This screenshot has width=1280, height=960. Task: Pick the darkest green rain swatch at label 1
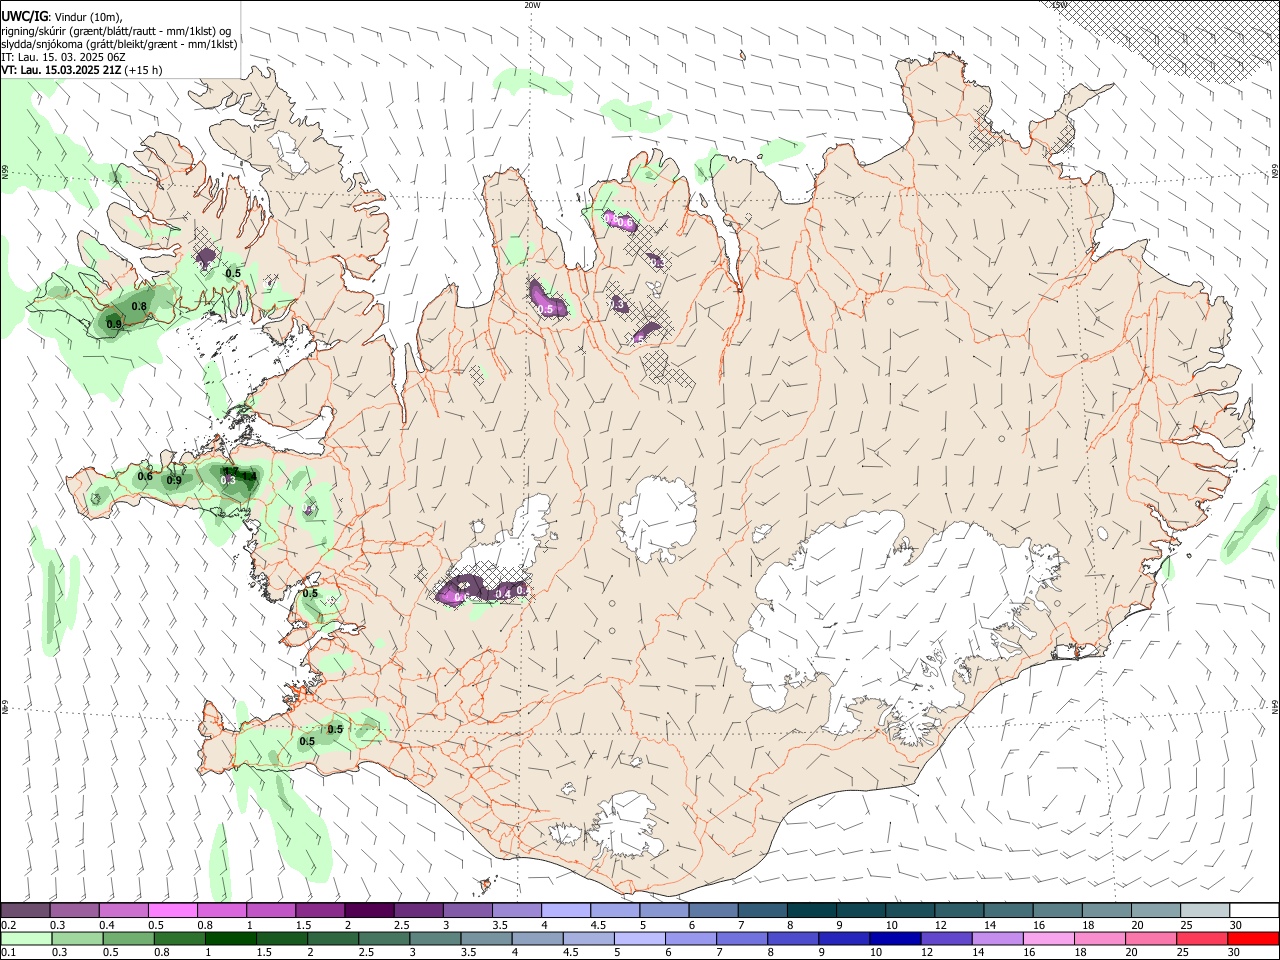tap(232, 938)
